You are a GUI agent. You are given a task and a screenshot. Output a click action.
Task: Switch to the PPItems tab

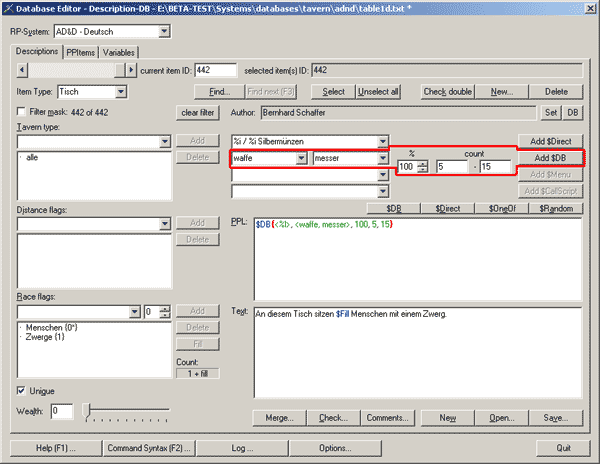80,52
